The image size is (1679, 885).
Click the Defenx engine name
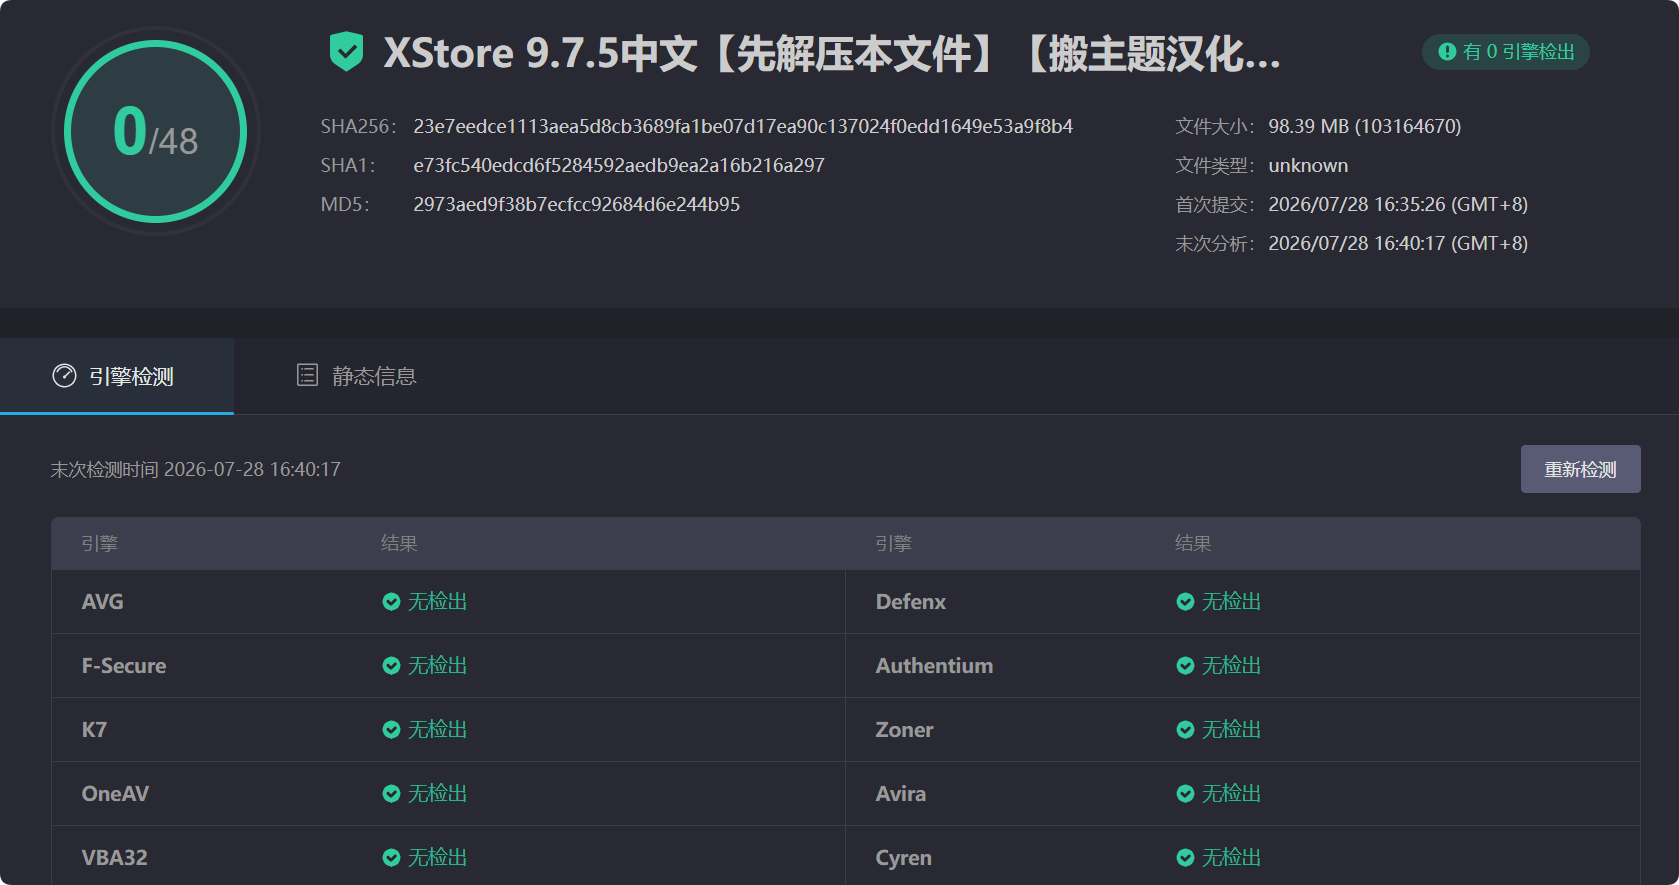911,602
